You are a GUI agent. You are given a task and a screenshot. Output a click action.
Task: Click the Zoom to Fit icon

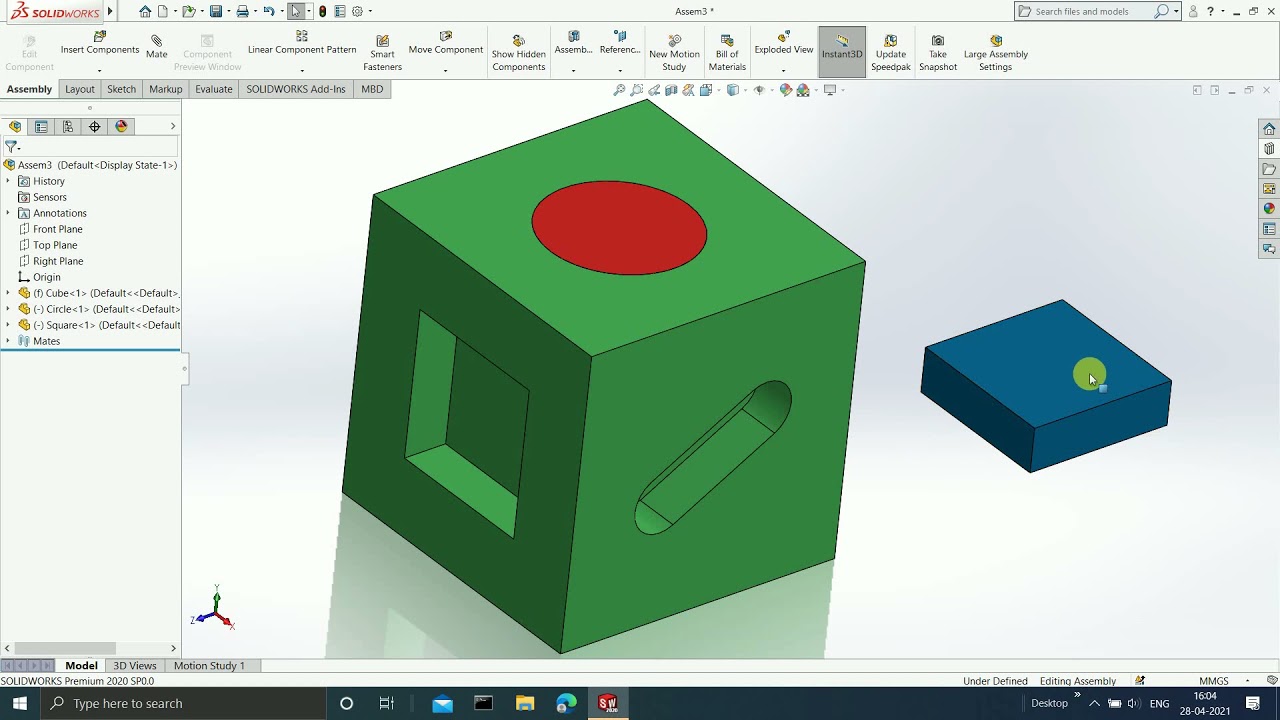coord(619,90)
